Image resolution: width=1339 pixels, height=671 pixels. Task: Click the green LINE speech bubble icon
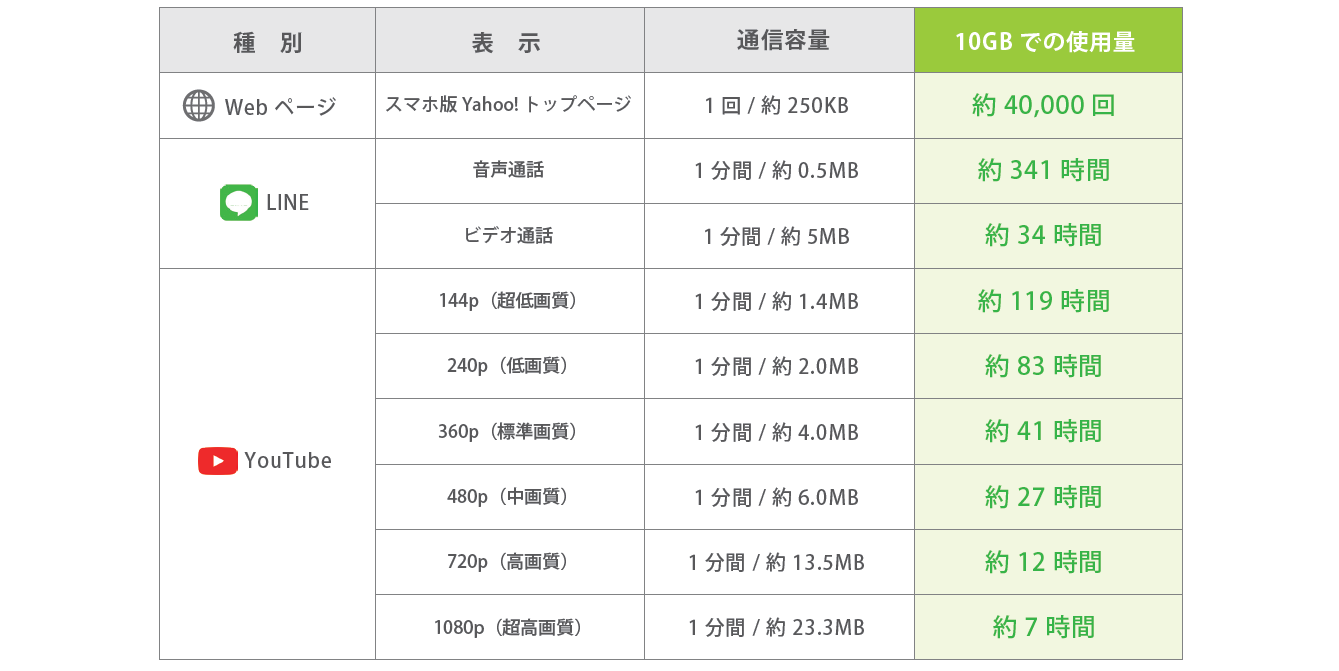(239, 203)
